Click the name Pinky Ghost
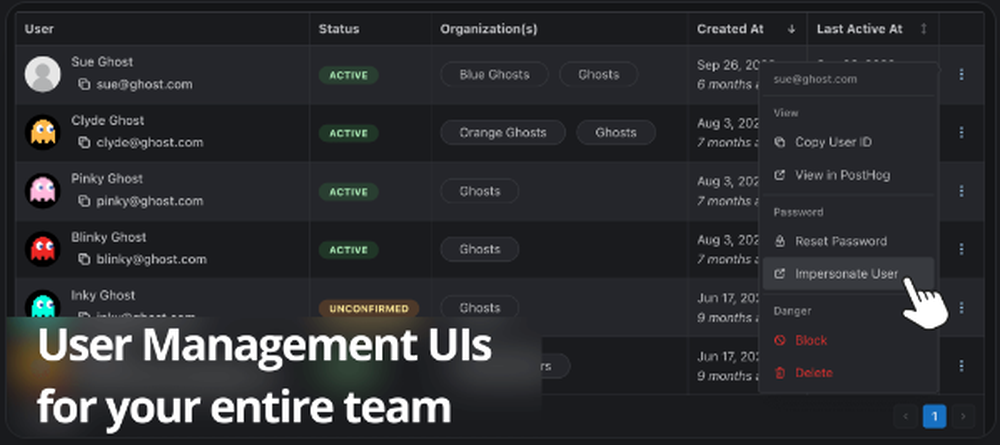Image resolution: width=1000 pixels, height=445 pixels. coord(107,179)
